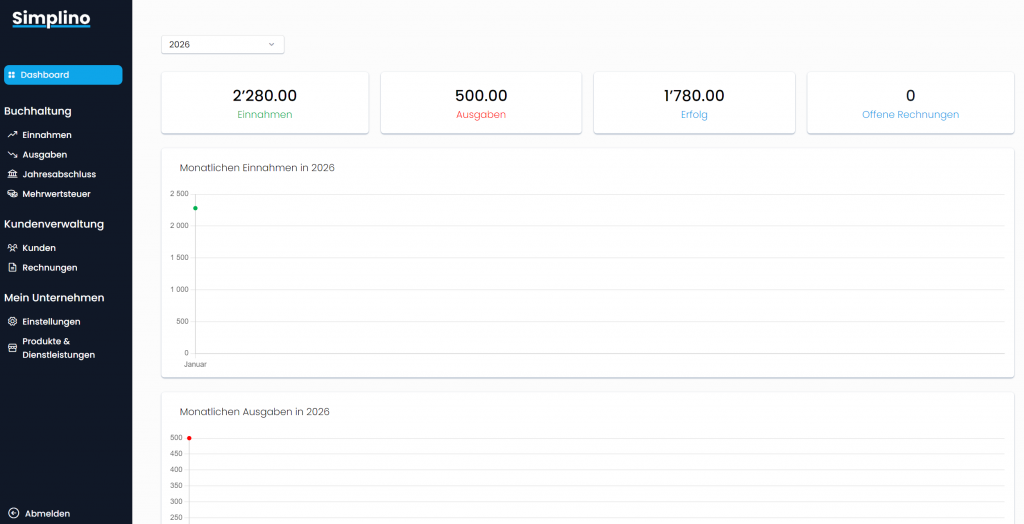
Task: Go to Mehrwertsteuer page
Action: [56, 194]
